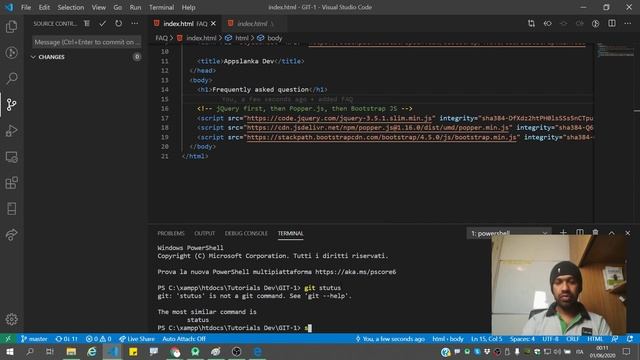Image resolution: width=640 pixels, height=360 pixels.
Task: Open the Extensions view
Action: (x=11, y=183)
